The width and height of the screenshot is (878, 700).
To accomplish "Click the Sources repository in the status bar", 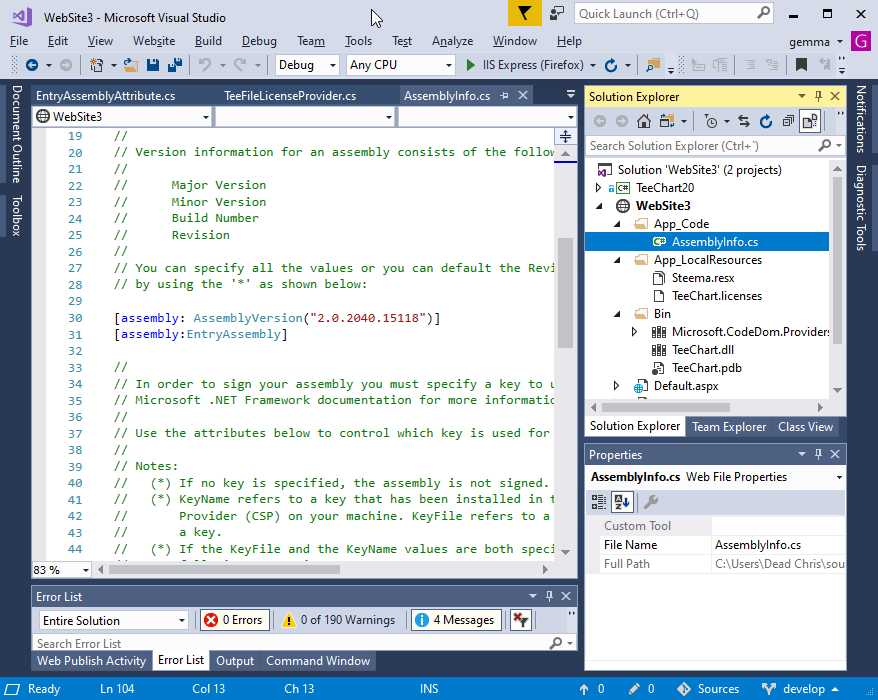I will pos(708,689).
